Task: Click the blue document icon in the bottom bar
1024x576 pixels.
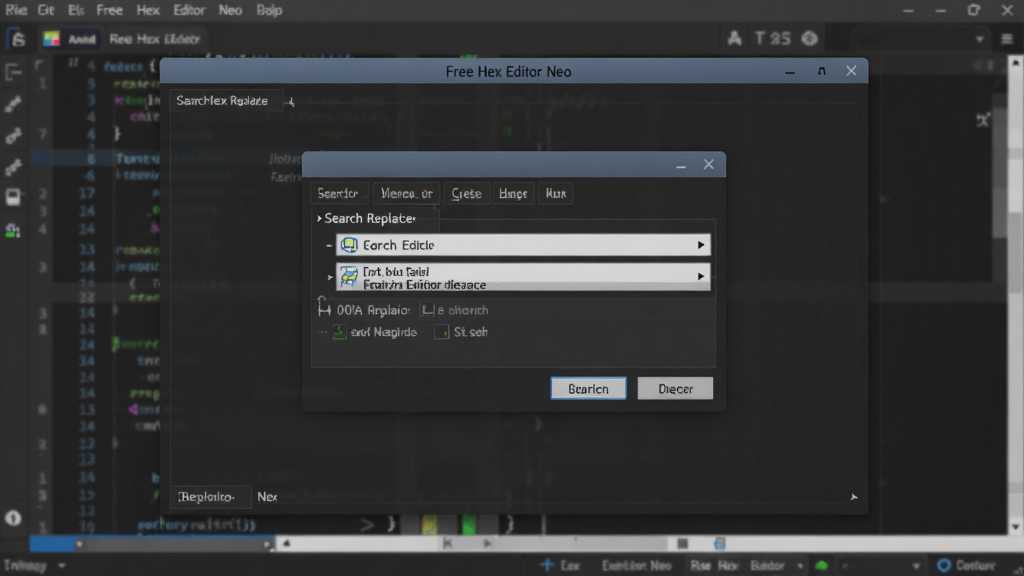Action: pyautogui.click(x=720, y=543)
